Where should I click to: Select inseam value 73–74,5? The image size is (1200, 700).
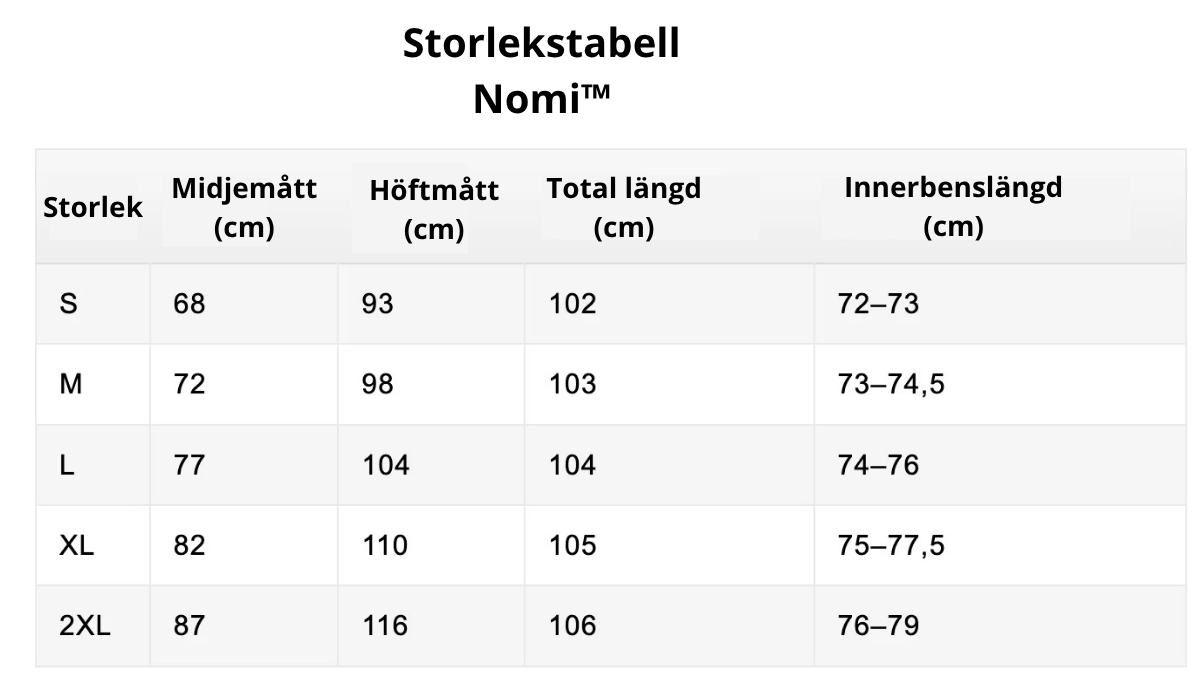(x=892, y=384)
